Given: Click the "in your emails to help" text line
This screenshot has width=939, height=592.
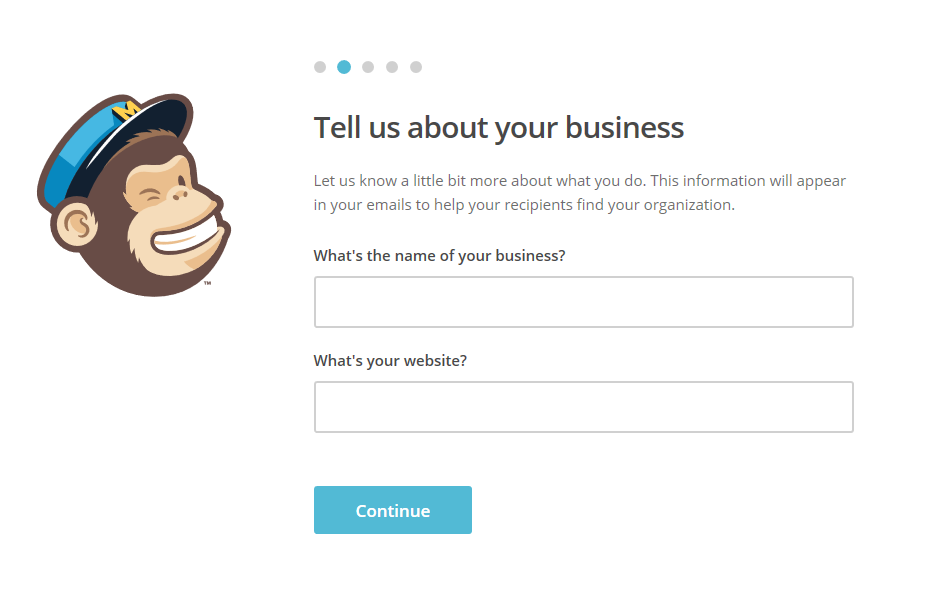Looking at the screenshot, I should pos(523,205).
